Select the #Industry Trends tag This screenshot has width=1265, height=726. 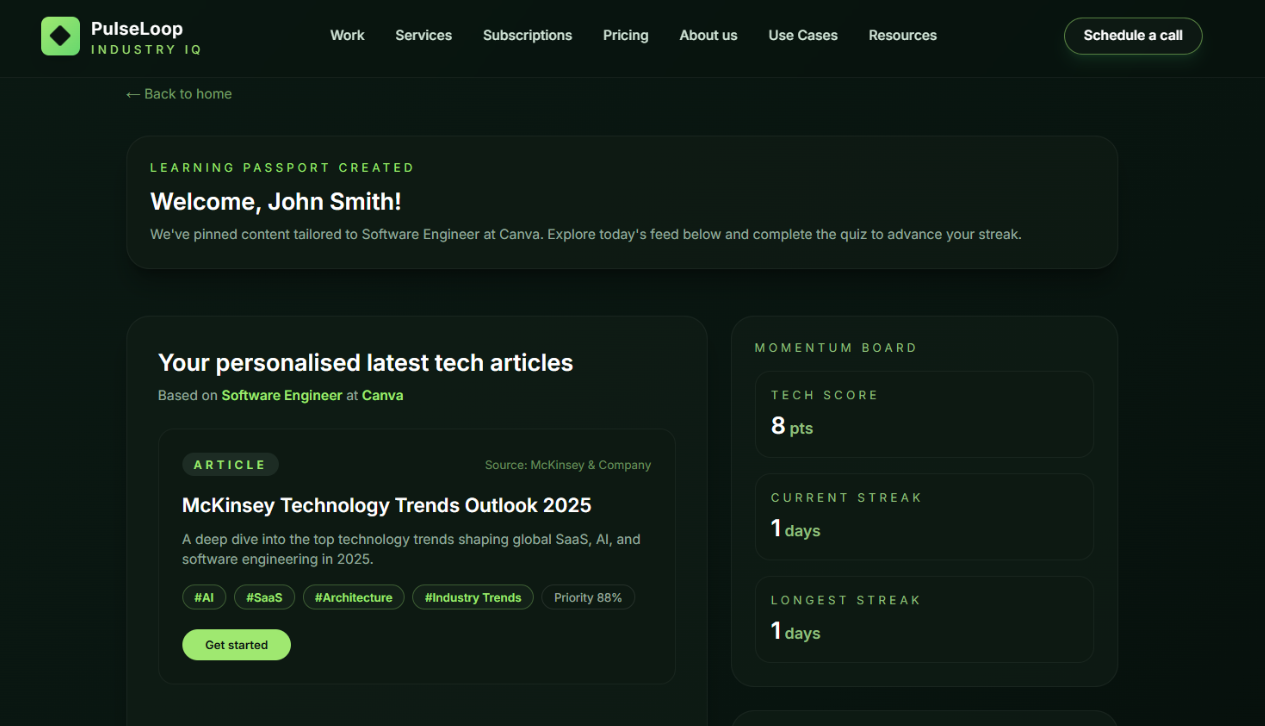473,598
